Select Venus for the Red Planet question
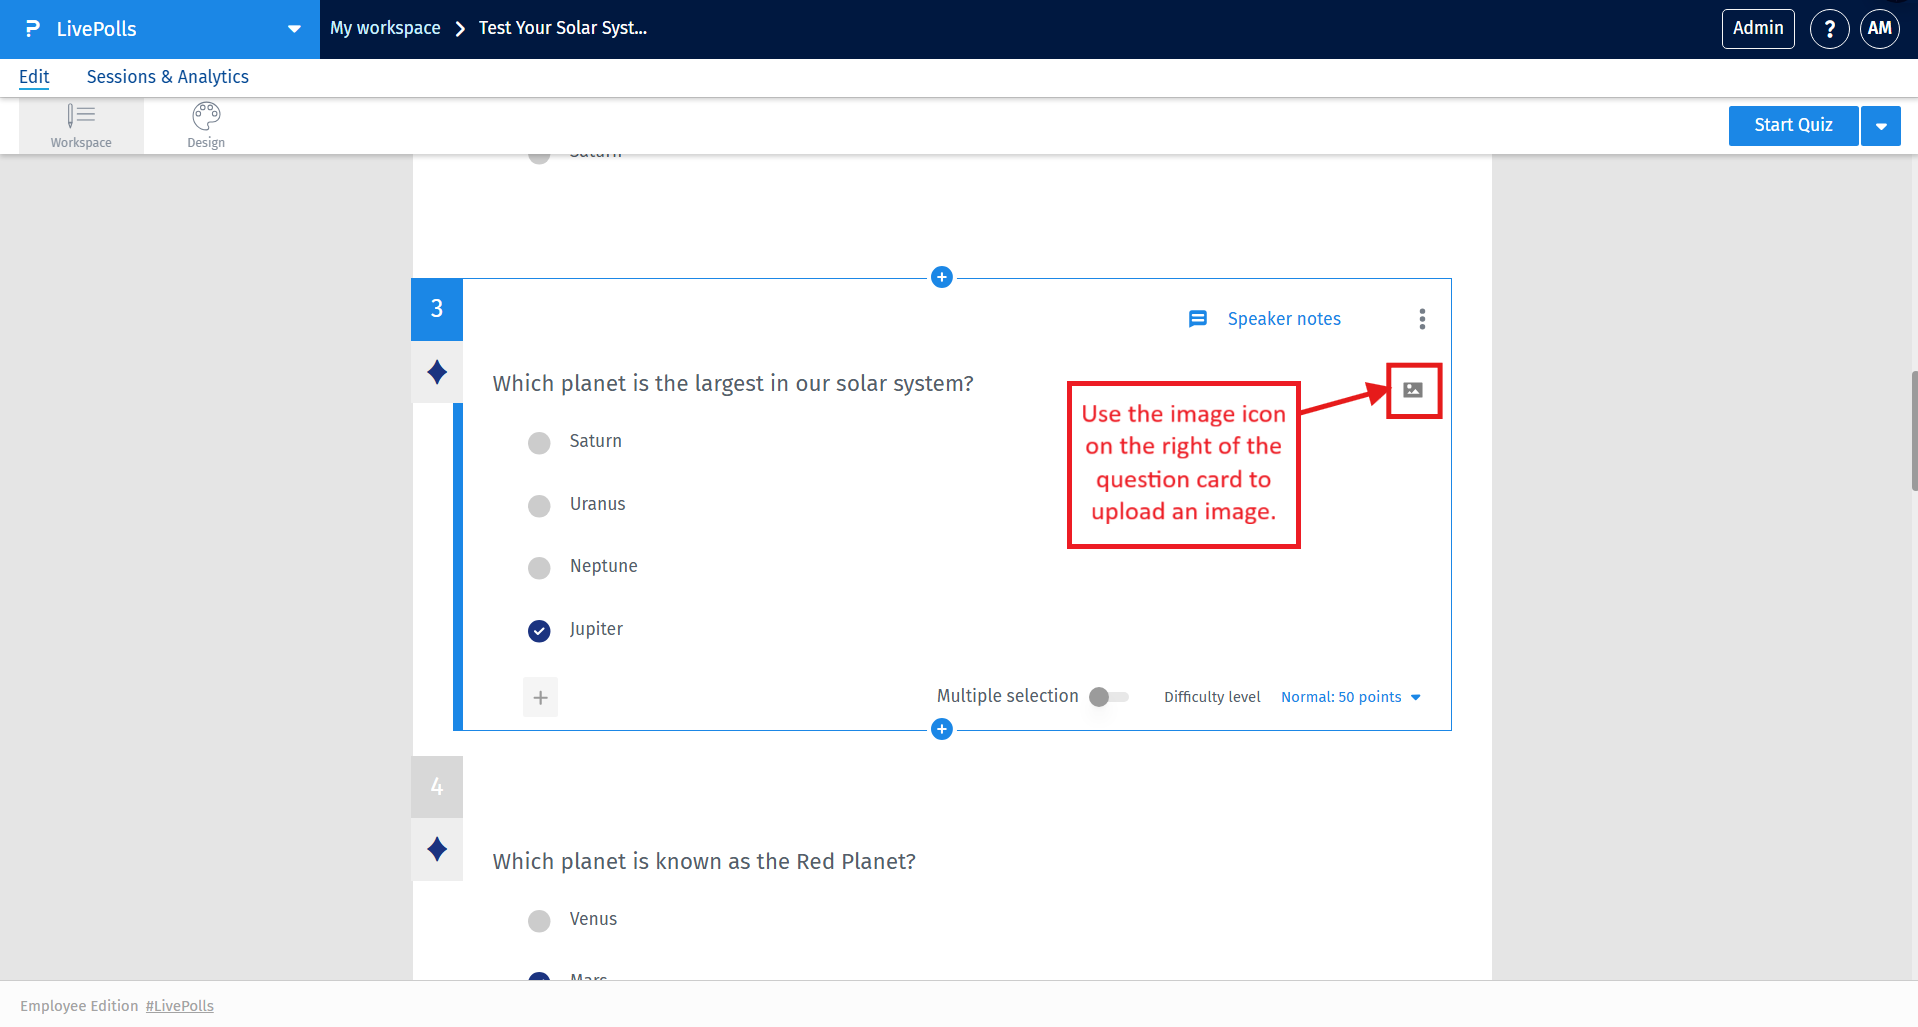 pos(539,921)
